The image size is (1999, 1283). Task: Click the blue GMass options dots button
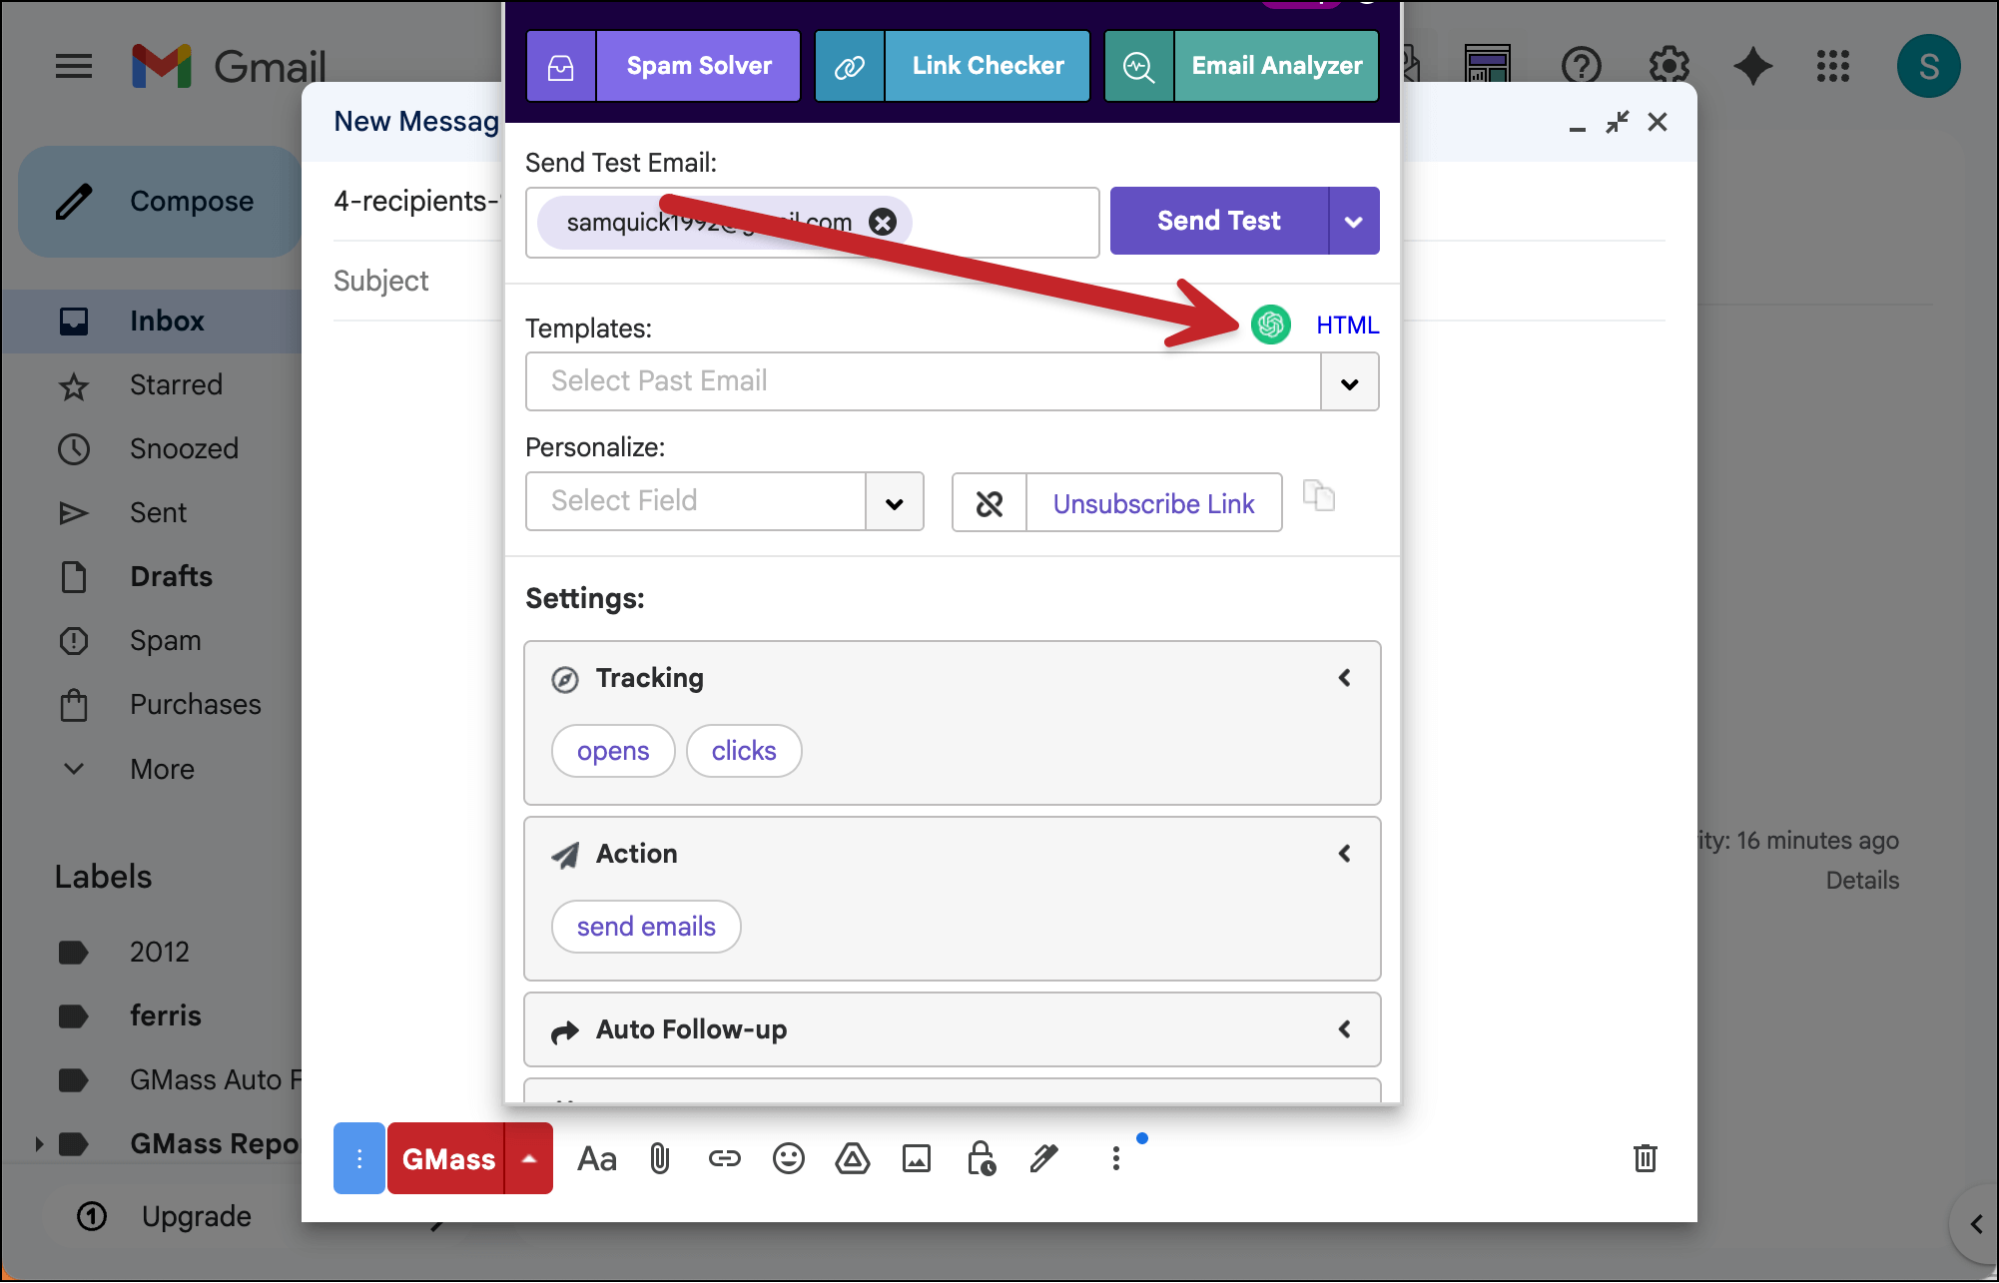[359, 1159]
